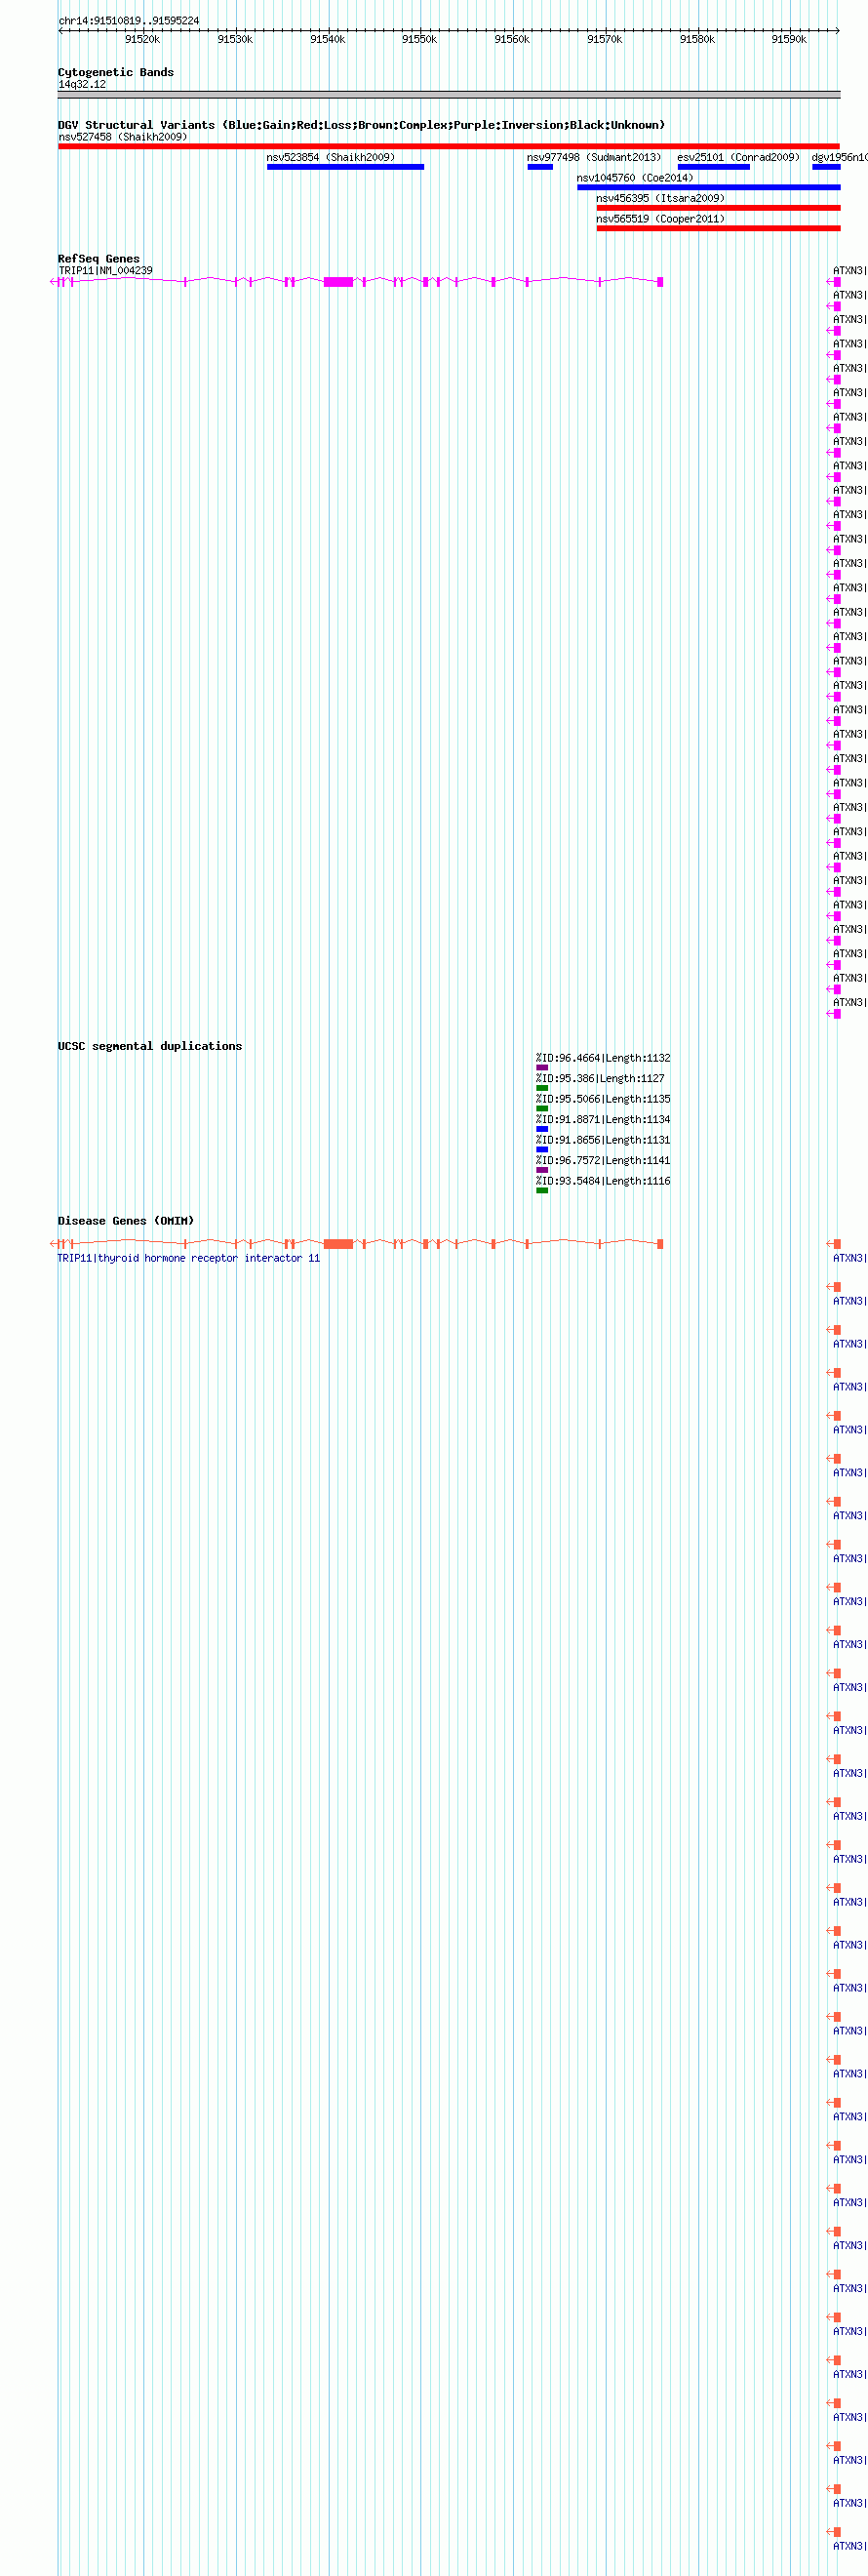Open the nsv523854 (Shaikh2009) variant label
The image size is (868, 2576).
(331, 157)
